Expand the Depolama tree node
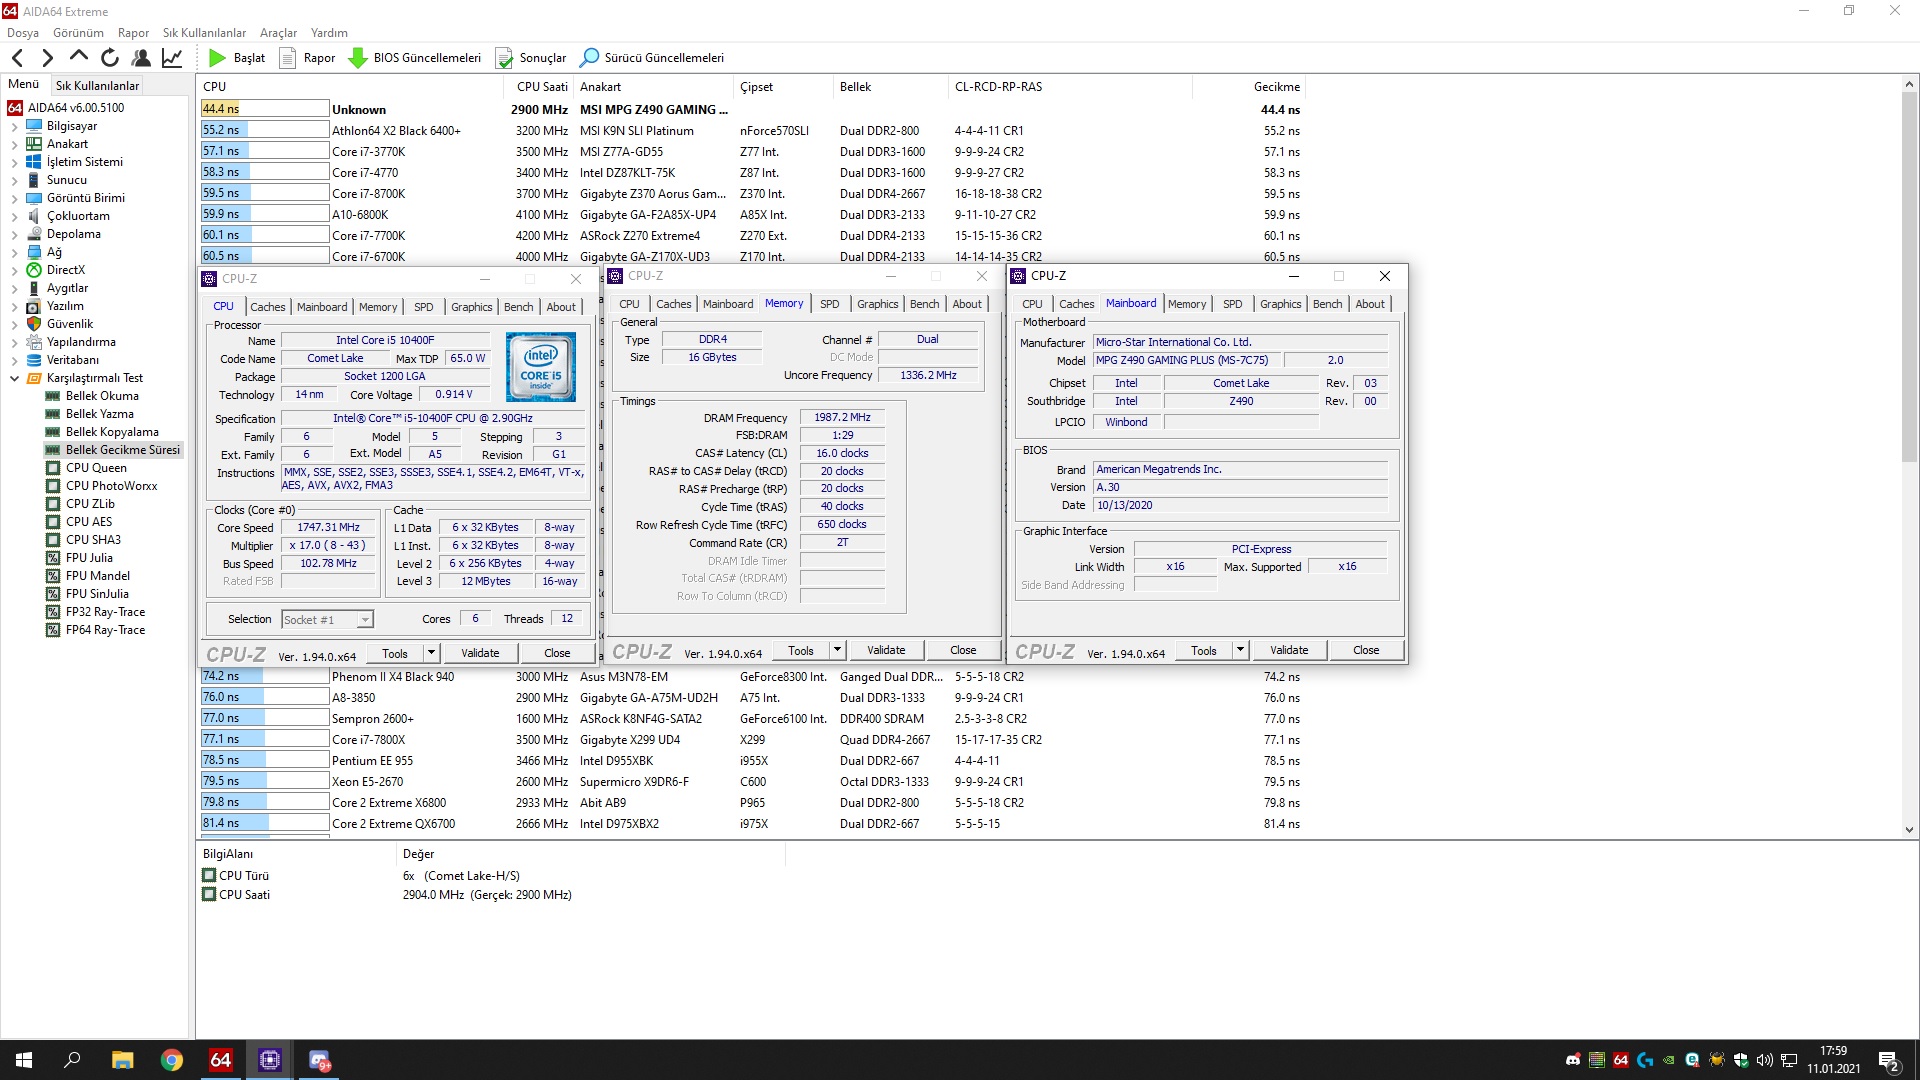This screenshot has width=1920, height=1080. (14, 235)
